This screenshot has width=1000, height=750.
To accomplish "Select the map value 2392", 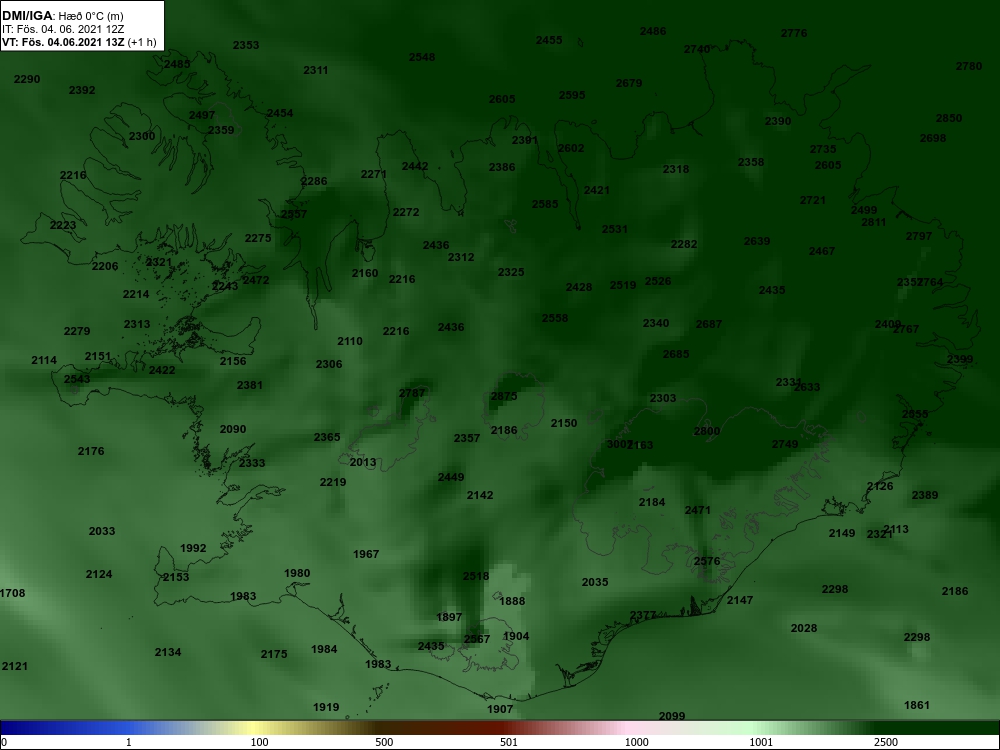I will pyautogui.click(x=82, y=91).
